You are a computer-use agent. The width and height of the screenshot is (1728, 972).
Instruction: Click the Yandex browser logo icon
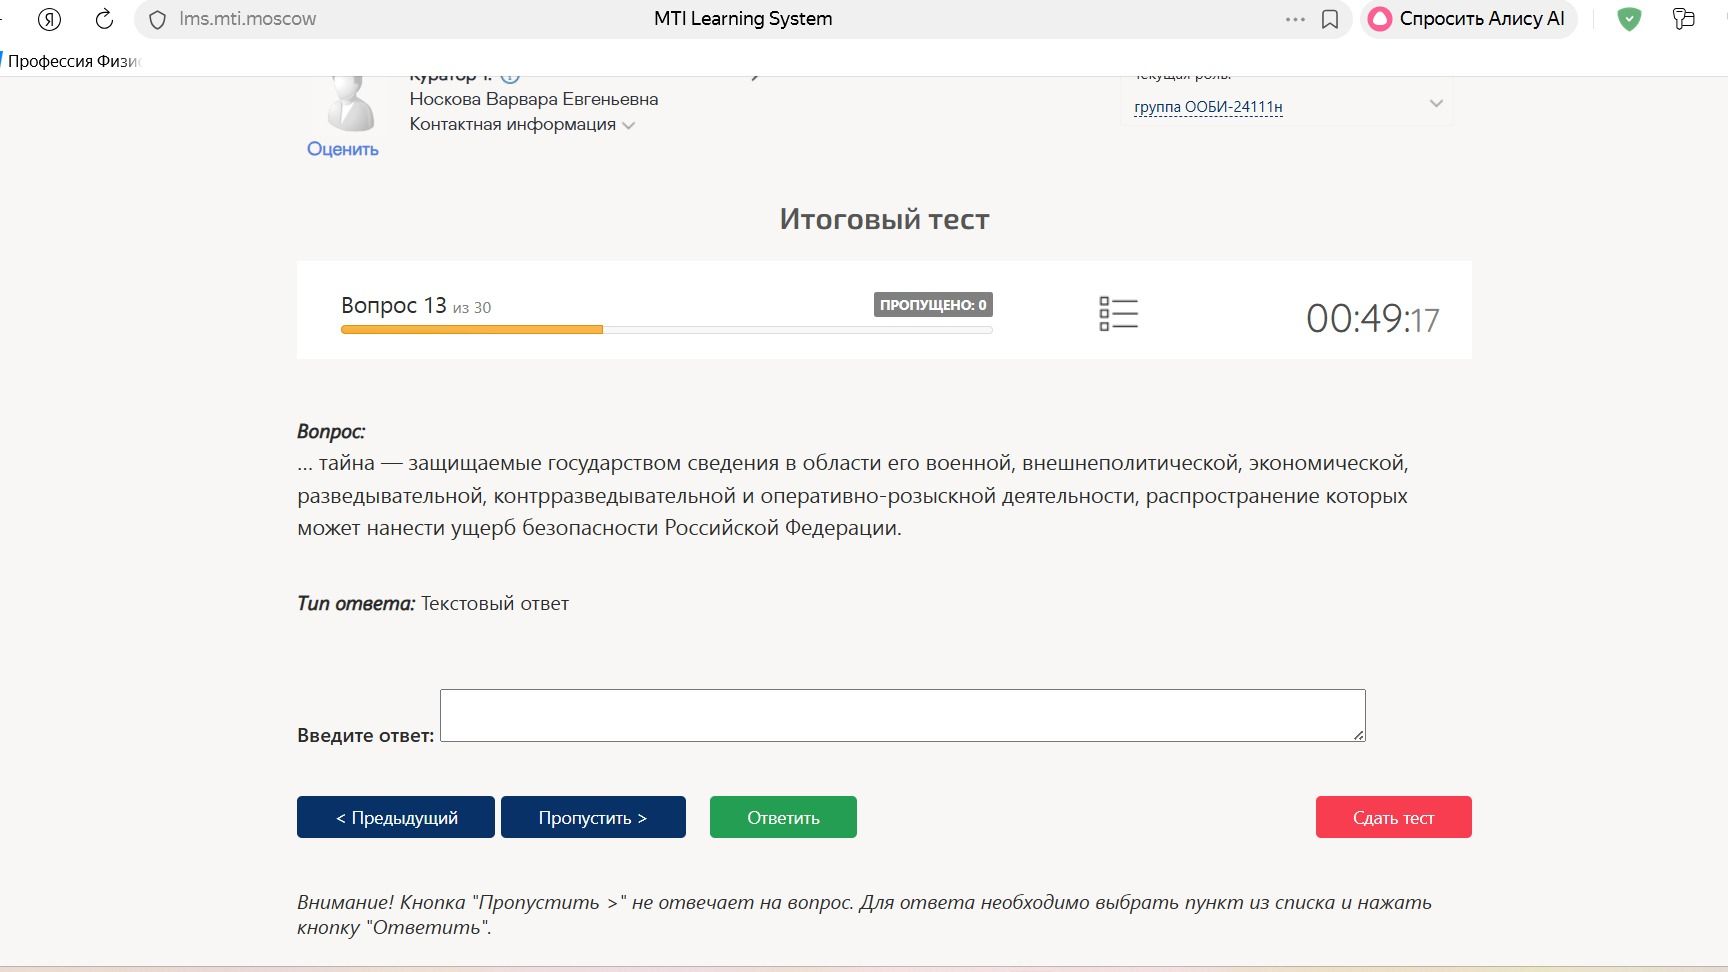pyautogui.click(x=49, y=19)
